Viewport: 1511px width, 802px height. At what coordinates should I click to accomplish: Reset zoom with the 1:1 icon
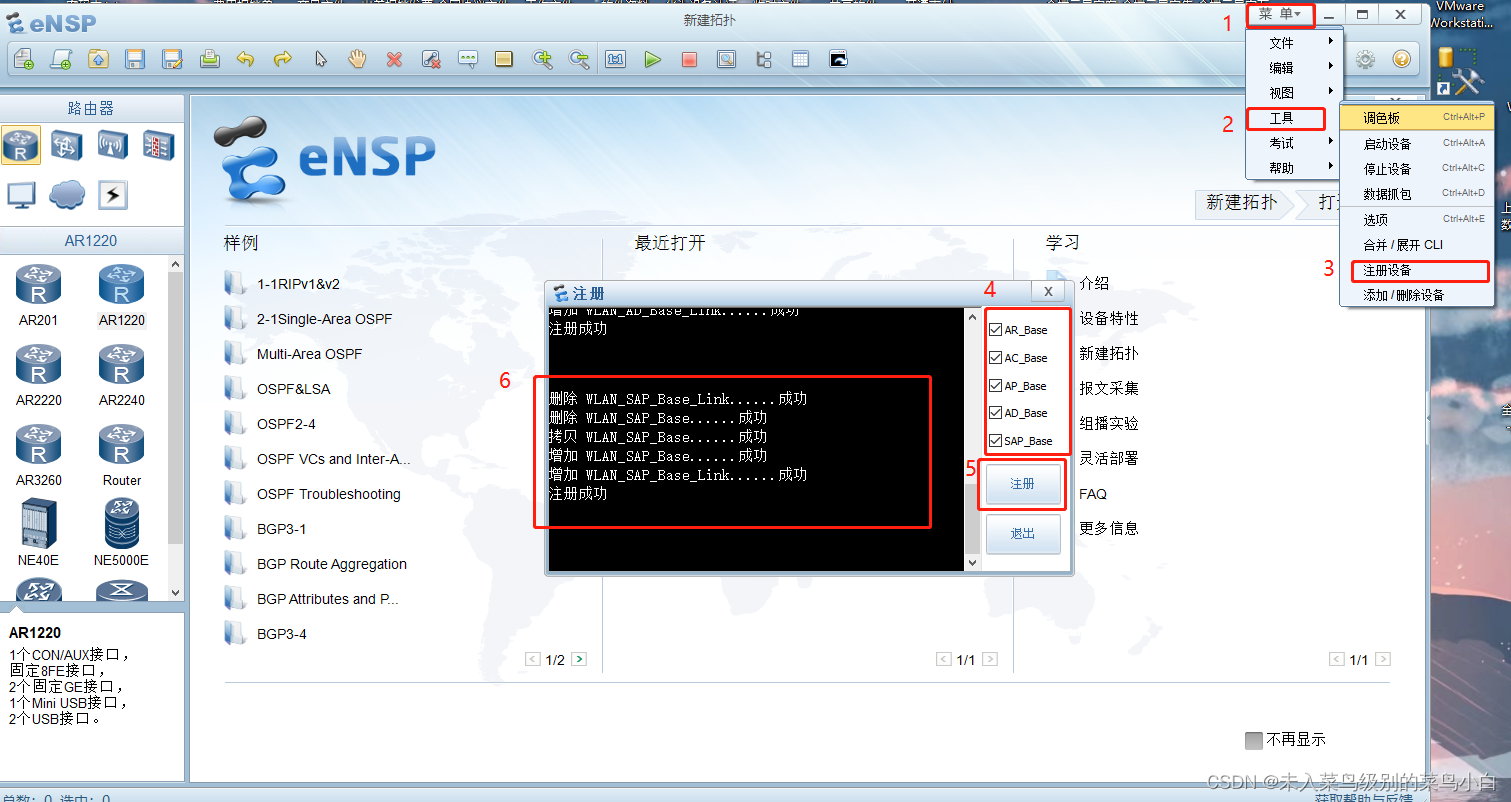(615, 59)
